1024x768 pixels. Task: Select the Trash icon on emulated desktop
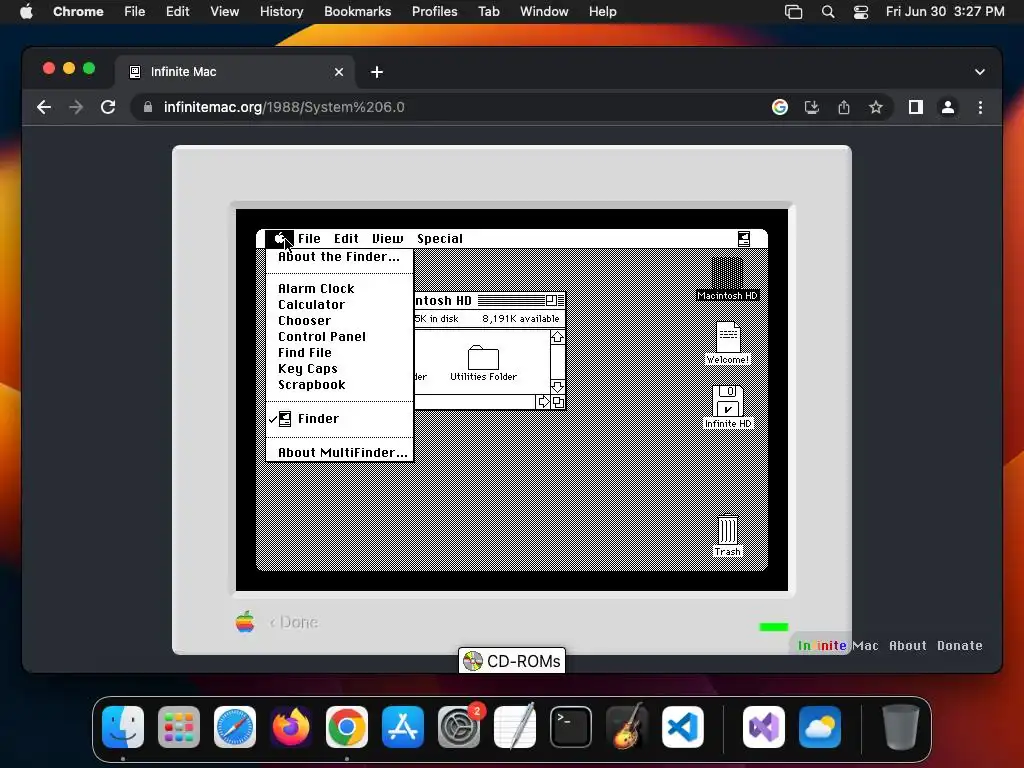click(x=728, y=536)
